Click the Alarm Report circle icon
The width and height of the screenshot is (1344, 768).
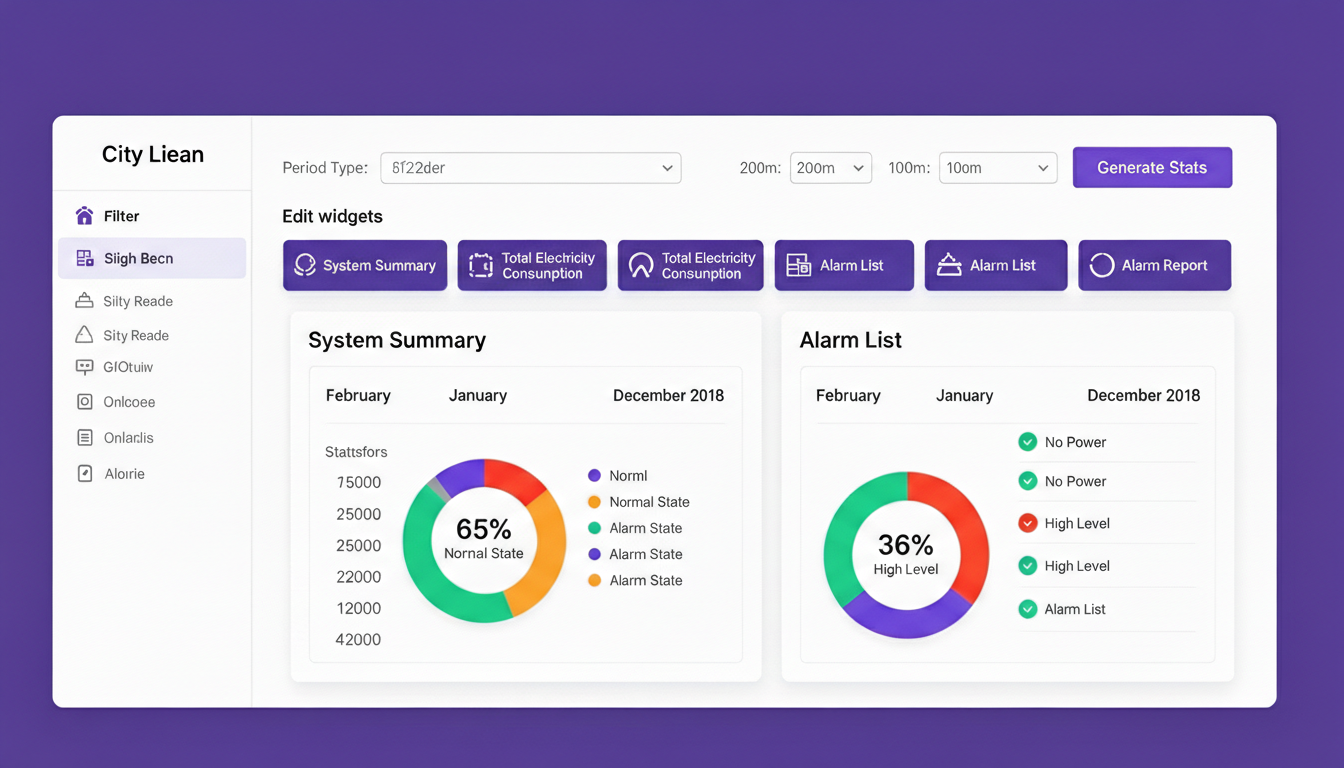(1101, 265)
